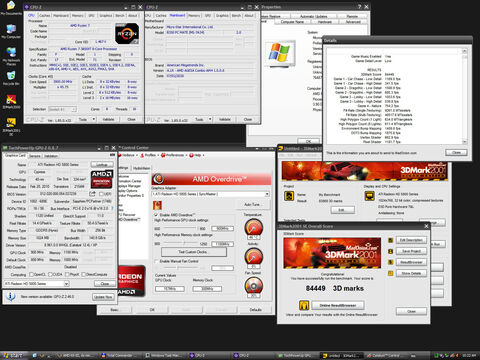Click the AMD Radeon logo in GPU-Z
This screenshot has width=480, height=360.
(102, 179)
